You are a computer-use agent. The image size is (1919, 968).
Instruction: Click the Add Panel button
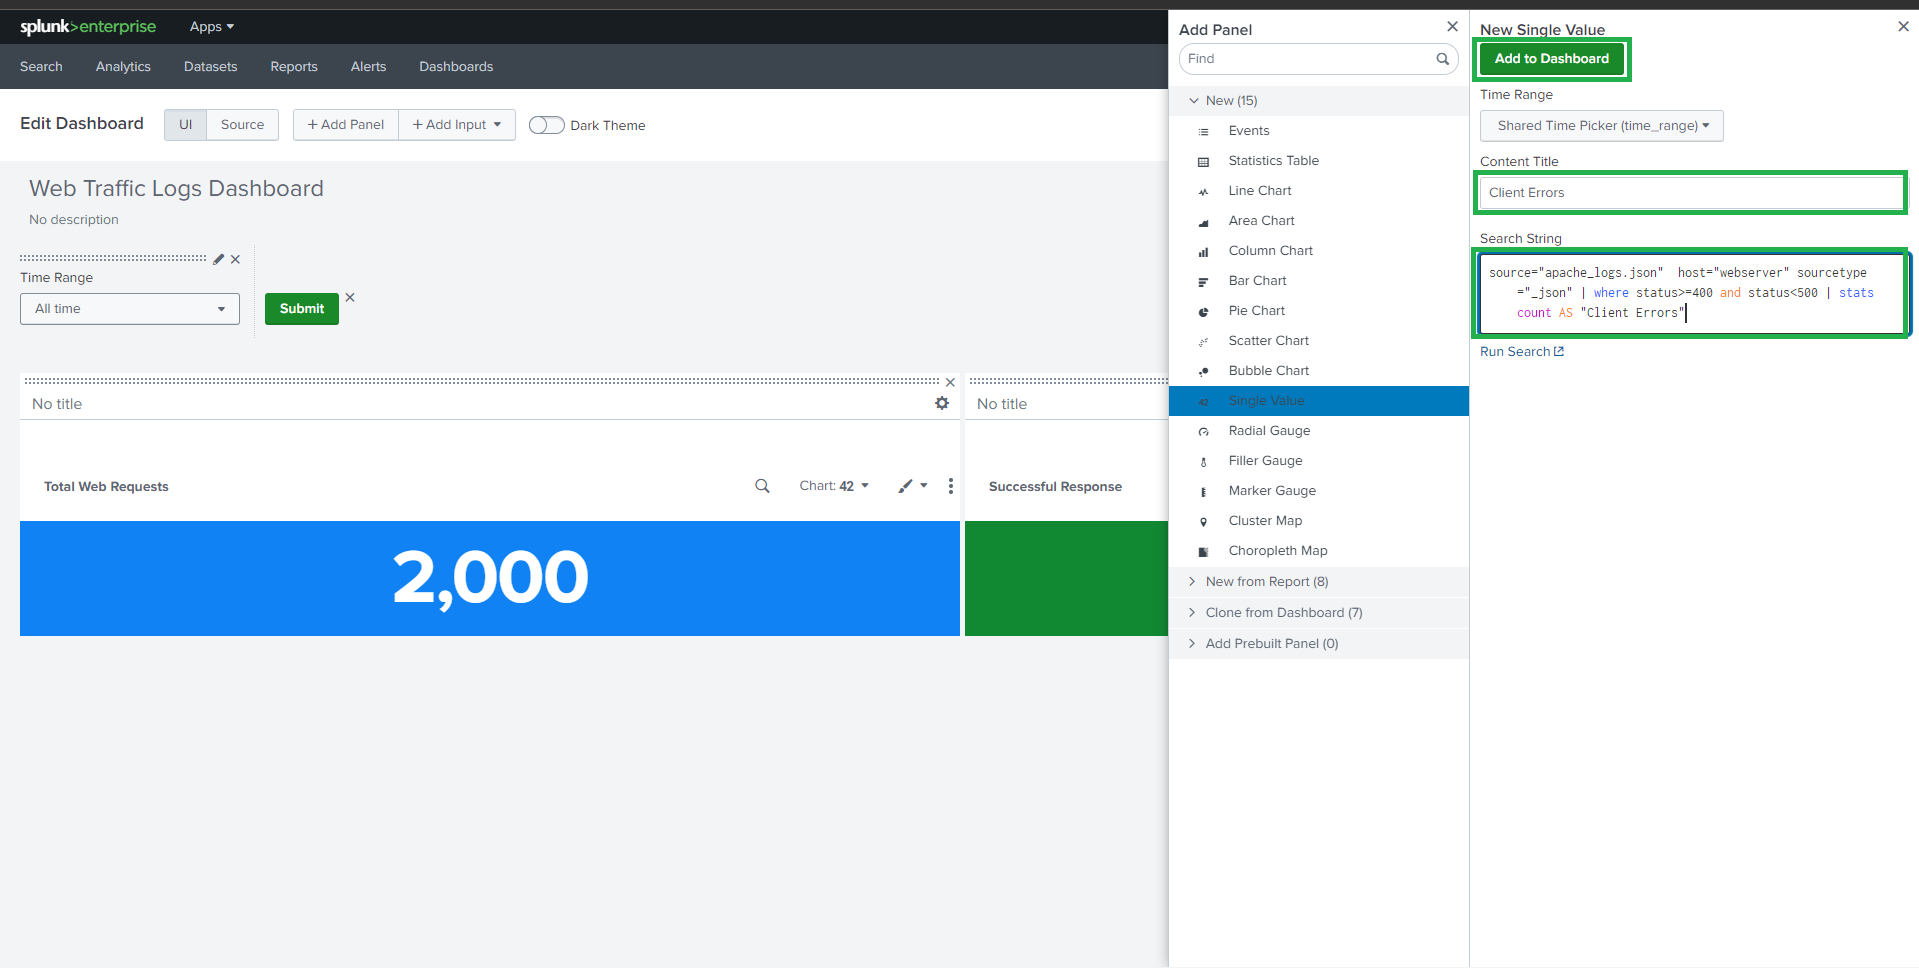346,125
